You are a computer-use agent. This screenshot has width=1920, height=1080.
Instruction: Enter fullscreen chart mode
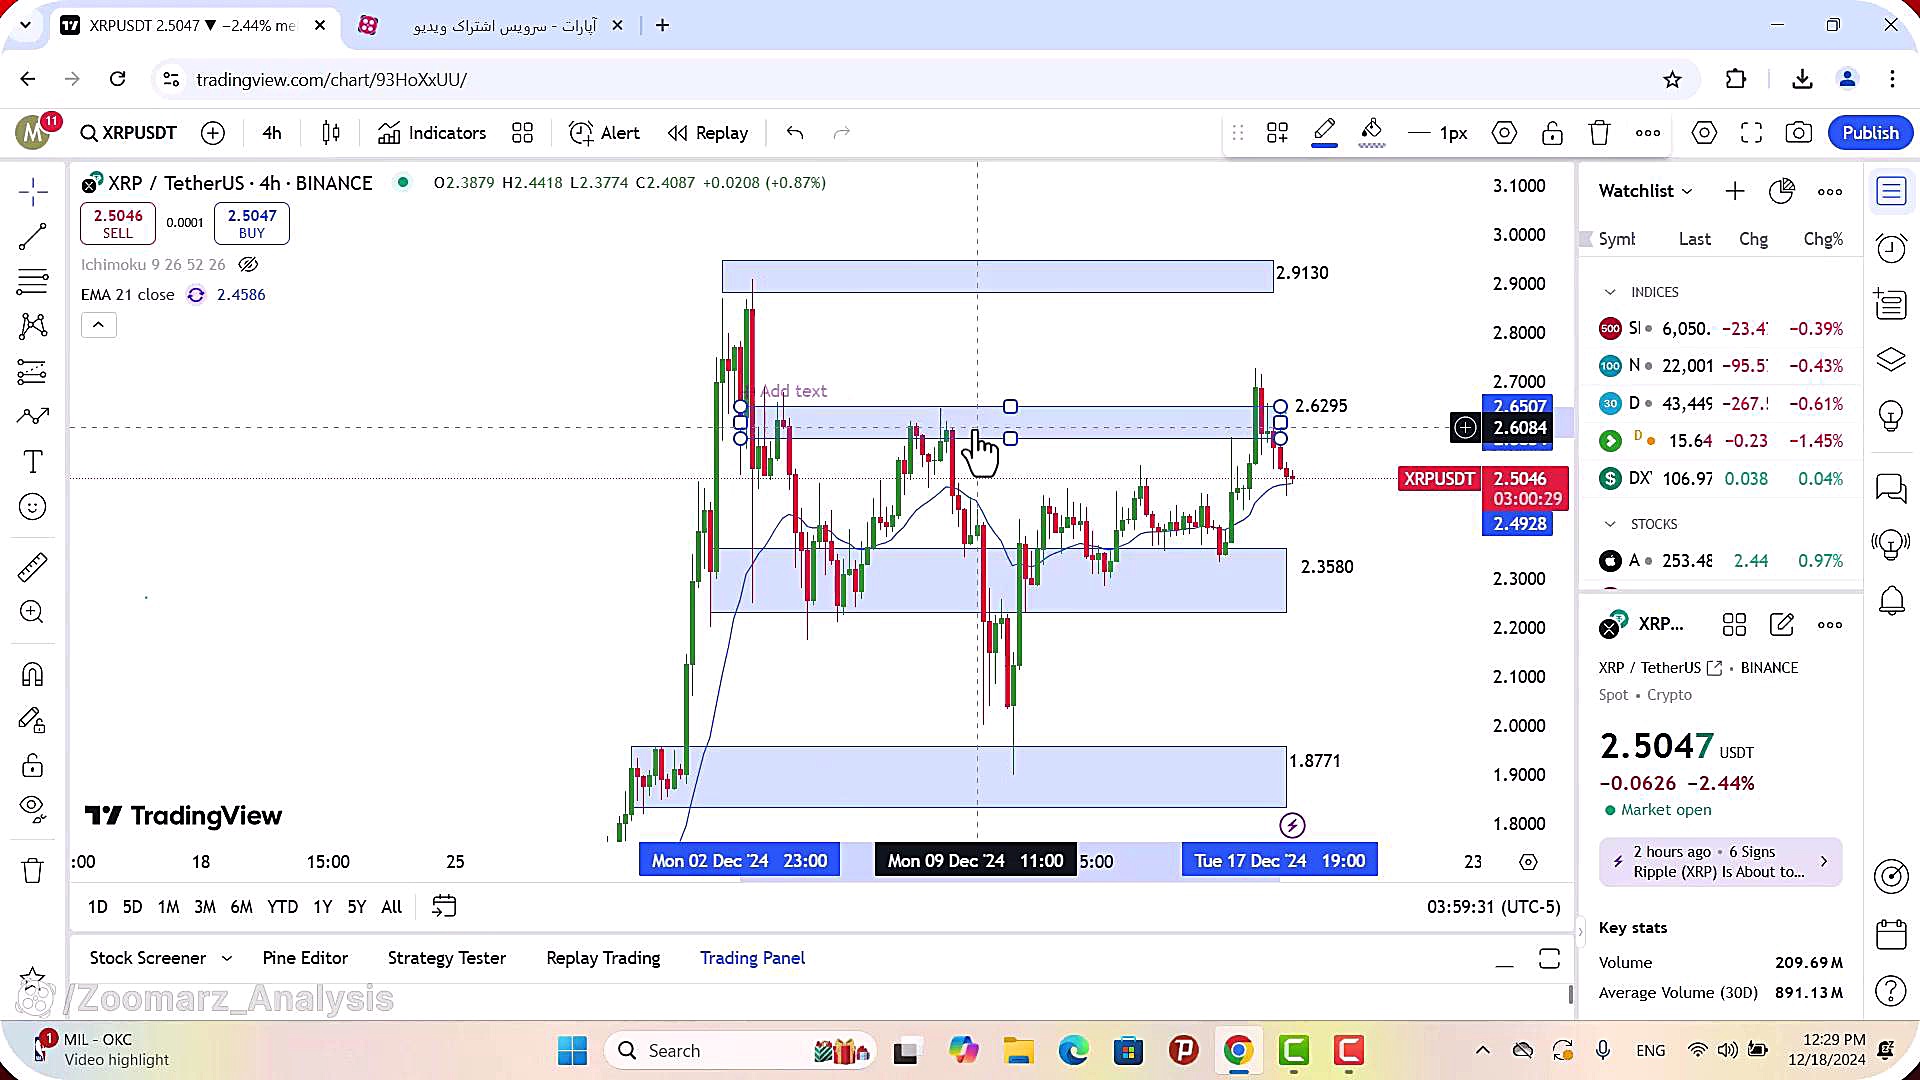click(1751, 133)
